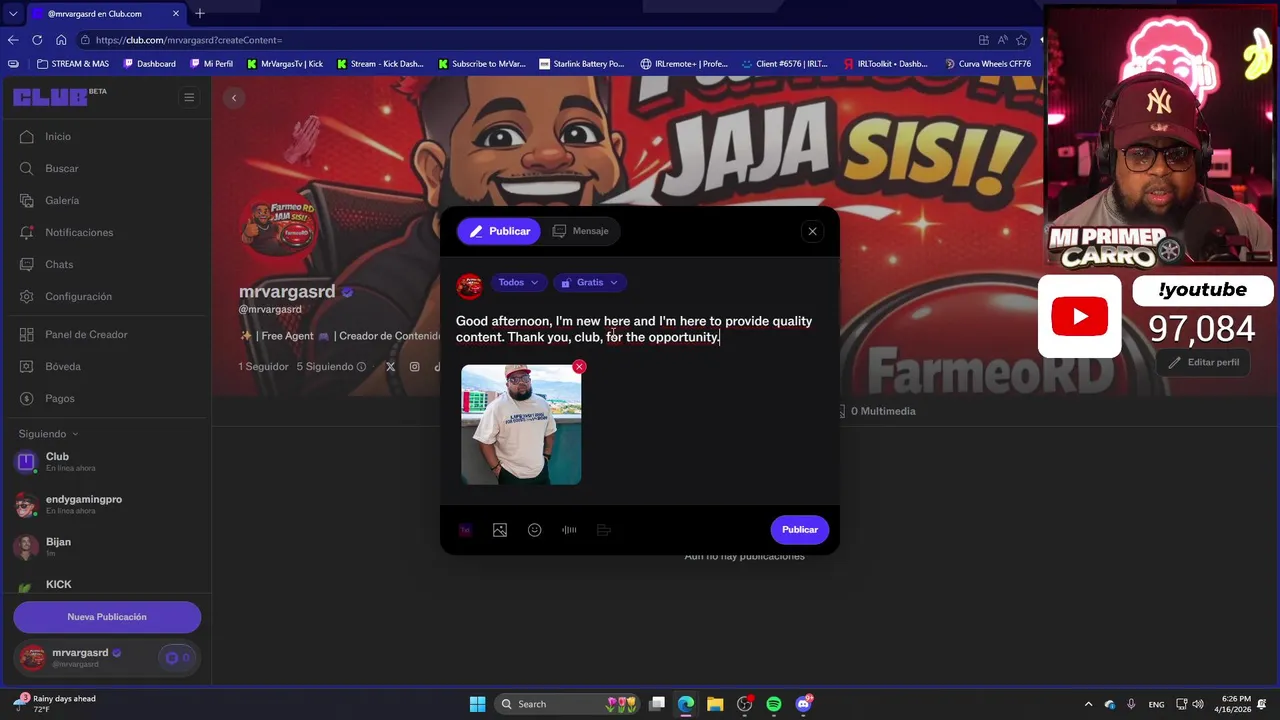Click the profile back arrow button
This screenshot has height=720, width=1280.
234,98
